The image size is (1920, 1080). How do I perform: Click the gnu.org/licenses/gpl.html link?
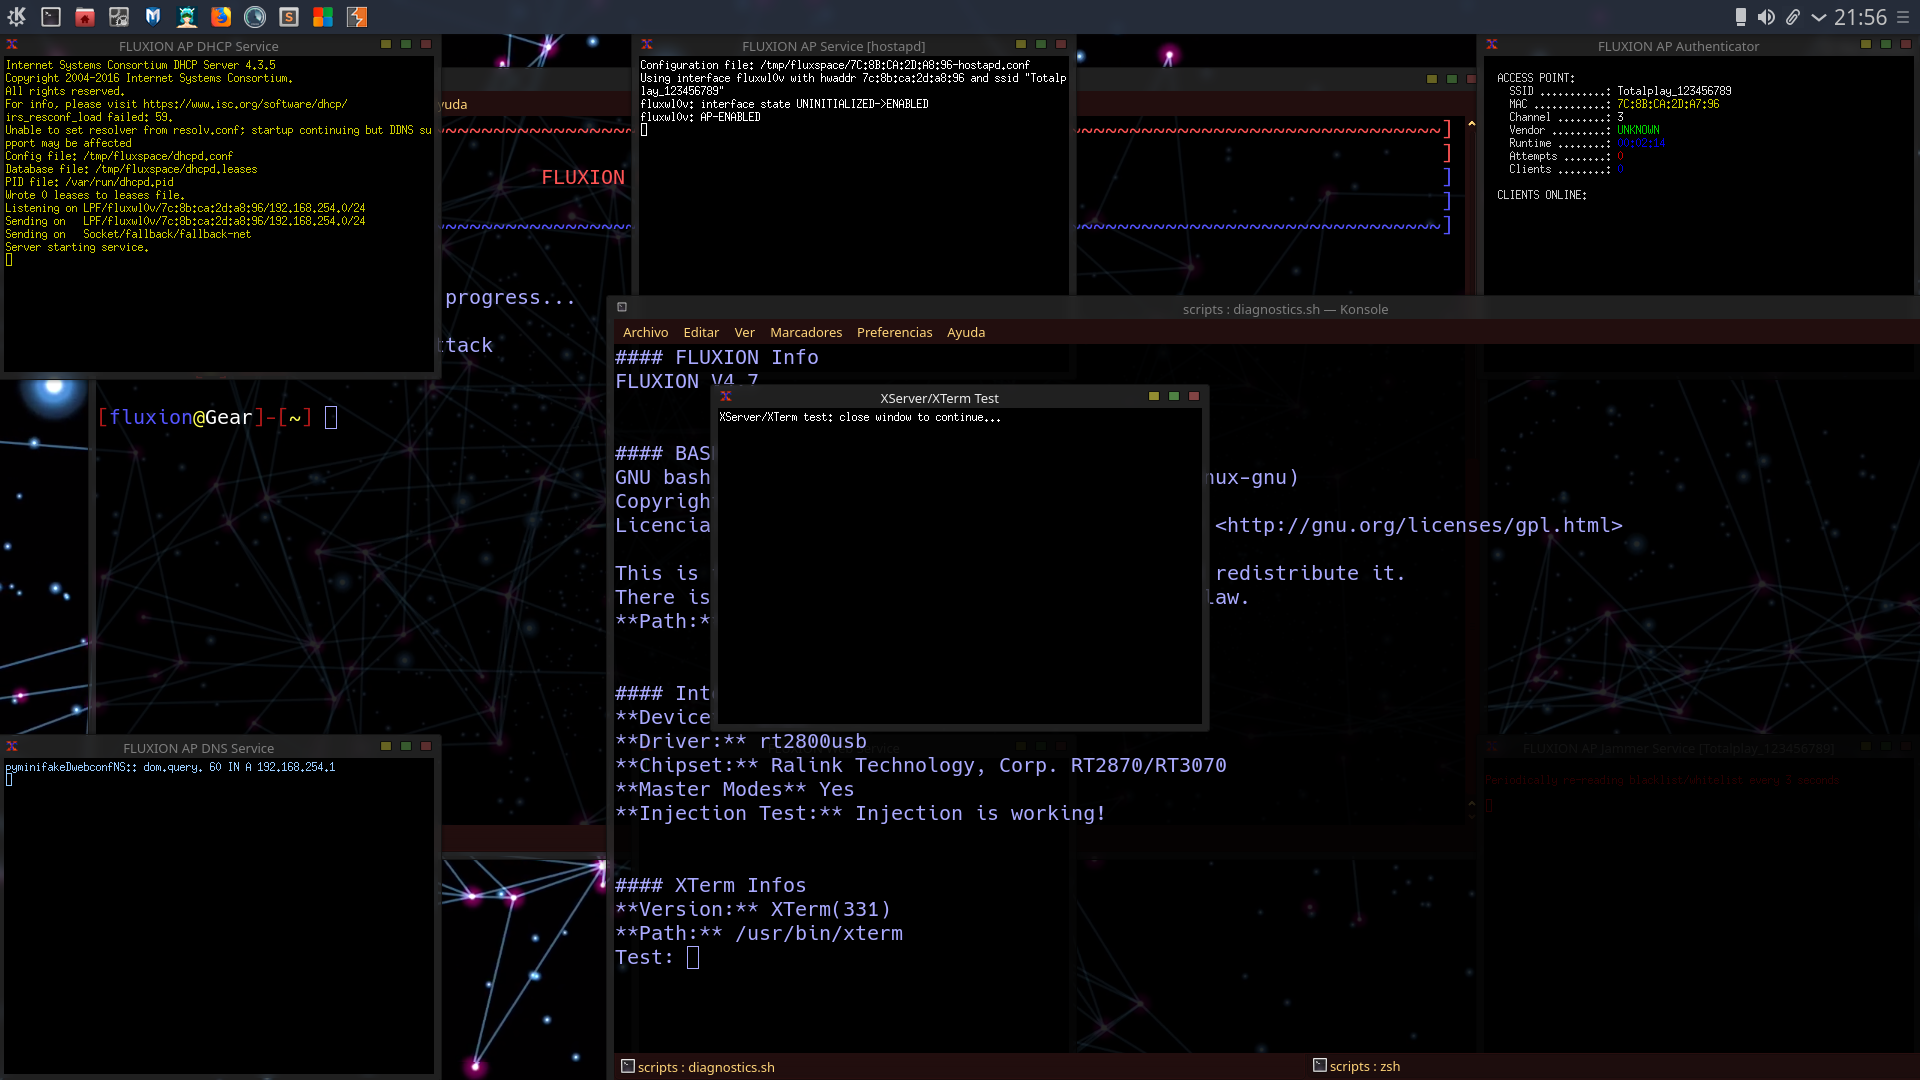click(x=1418, y=525)
